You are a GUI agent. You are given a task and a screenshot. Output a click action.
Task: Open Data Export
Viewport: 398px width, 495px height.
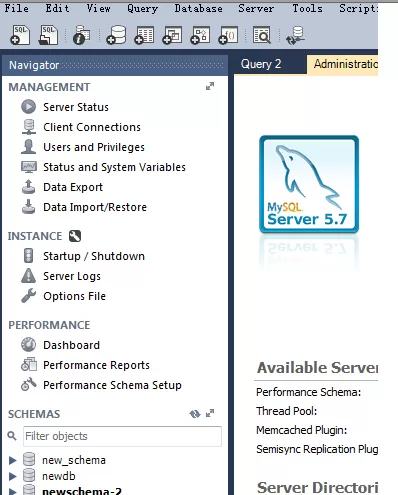click(x=73, y=187)
